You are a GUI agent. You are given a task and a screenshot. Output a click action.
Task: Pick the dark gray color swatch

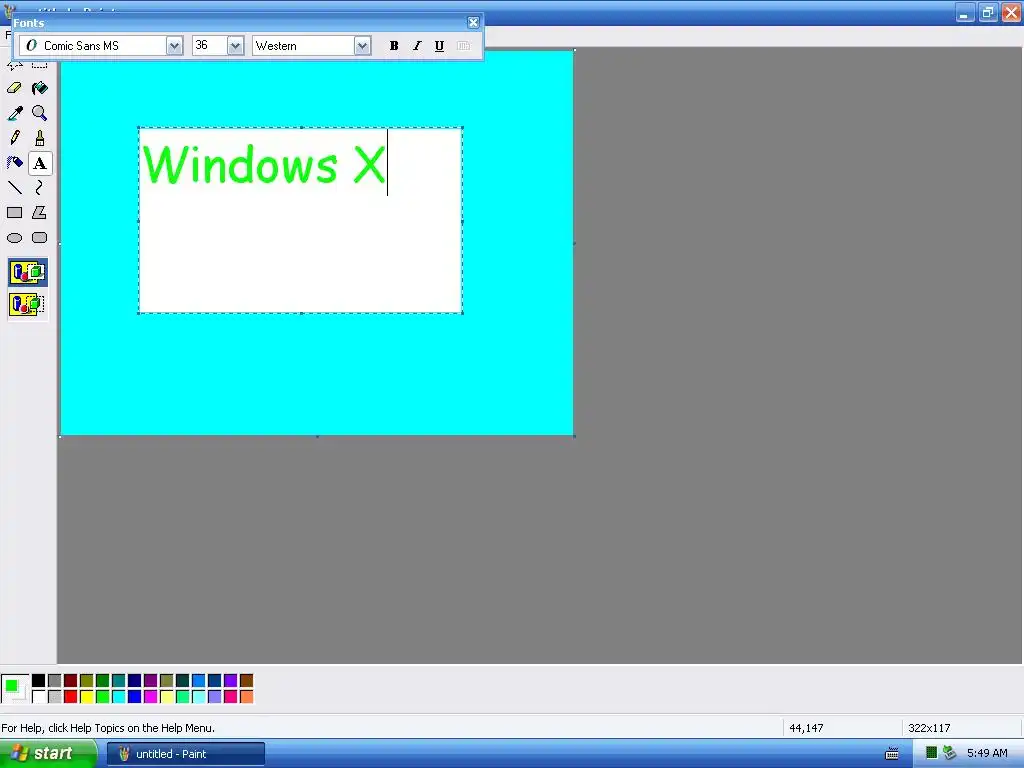pyautogui.click(x=55, y=681)
